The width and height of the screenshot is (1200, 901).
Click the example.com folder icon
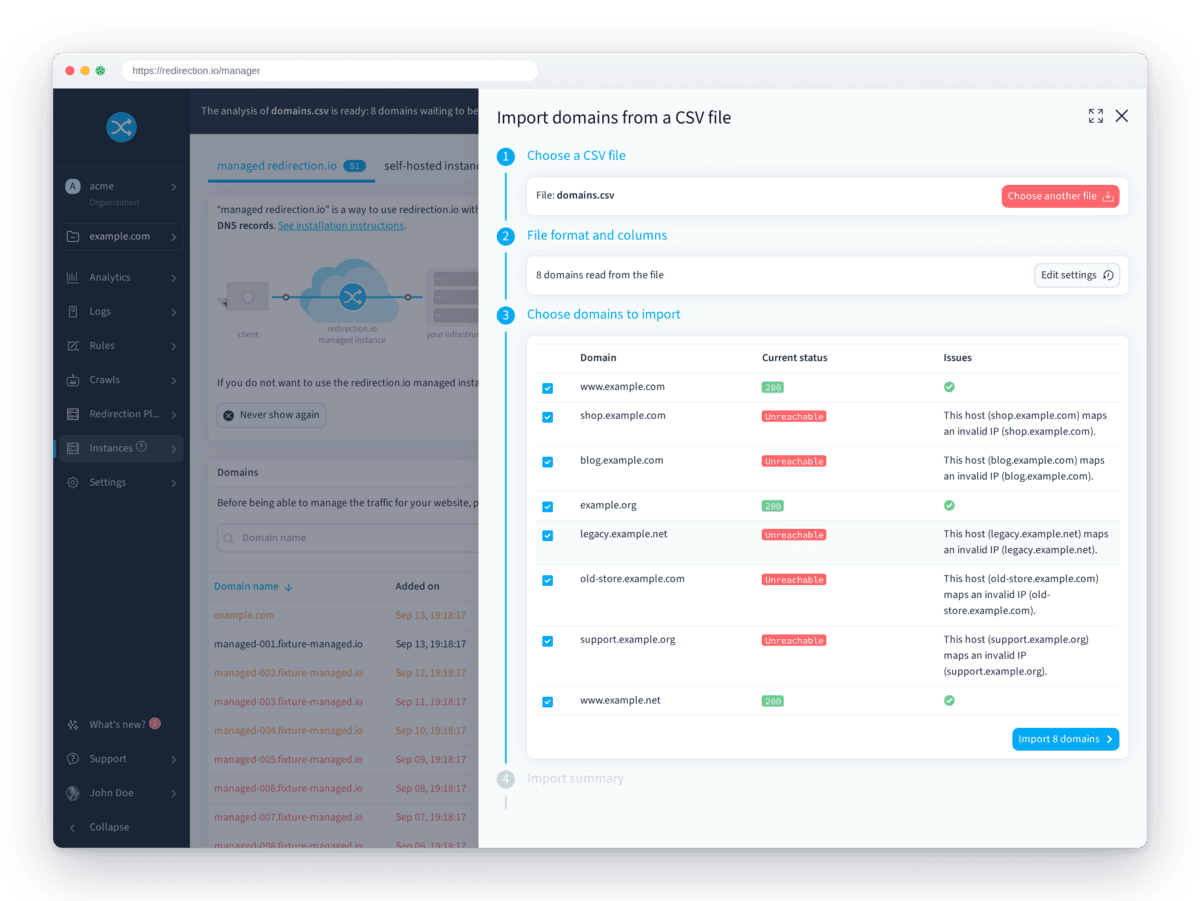pos(73,237)
